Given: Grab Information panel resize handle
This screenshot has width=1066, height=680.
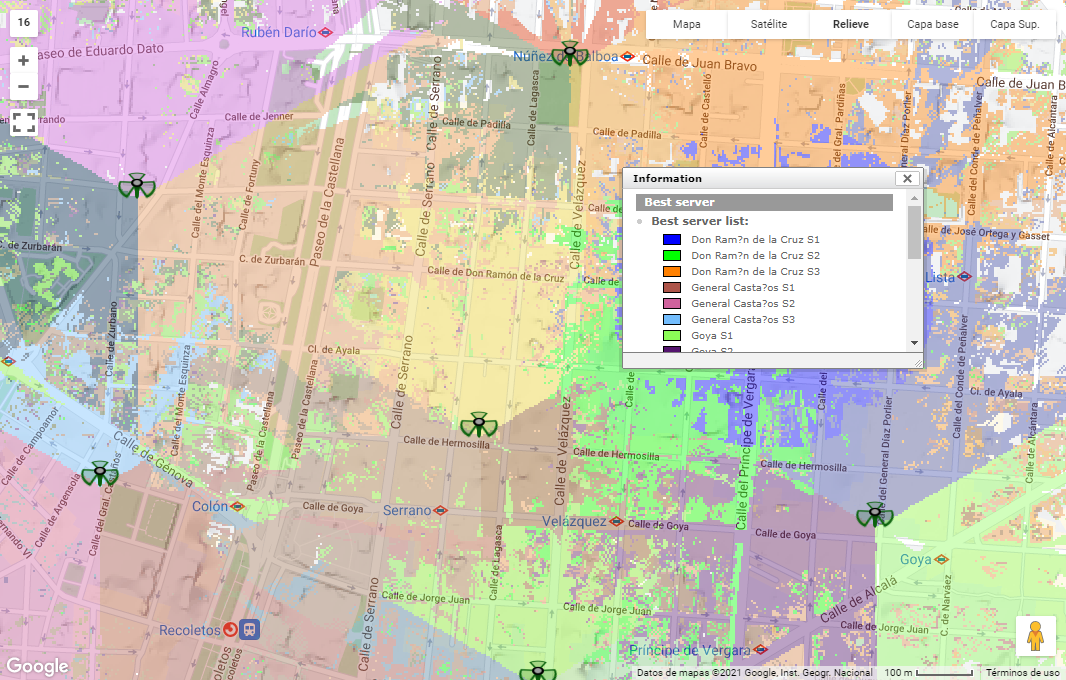Looking at the screenshot, I should pyautogui.click(x=918, y=363).
